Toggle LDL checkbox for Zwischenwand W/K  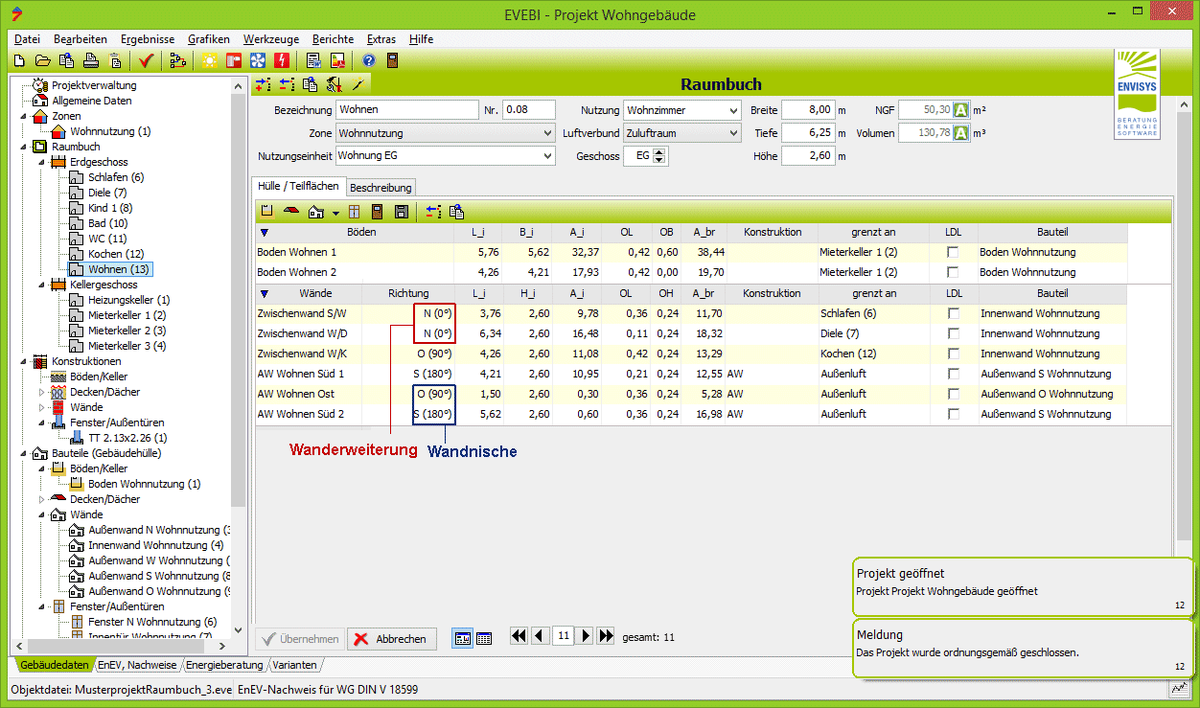point(953,354)
